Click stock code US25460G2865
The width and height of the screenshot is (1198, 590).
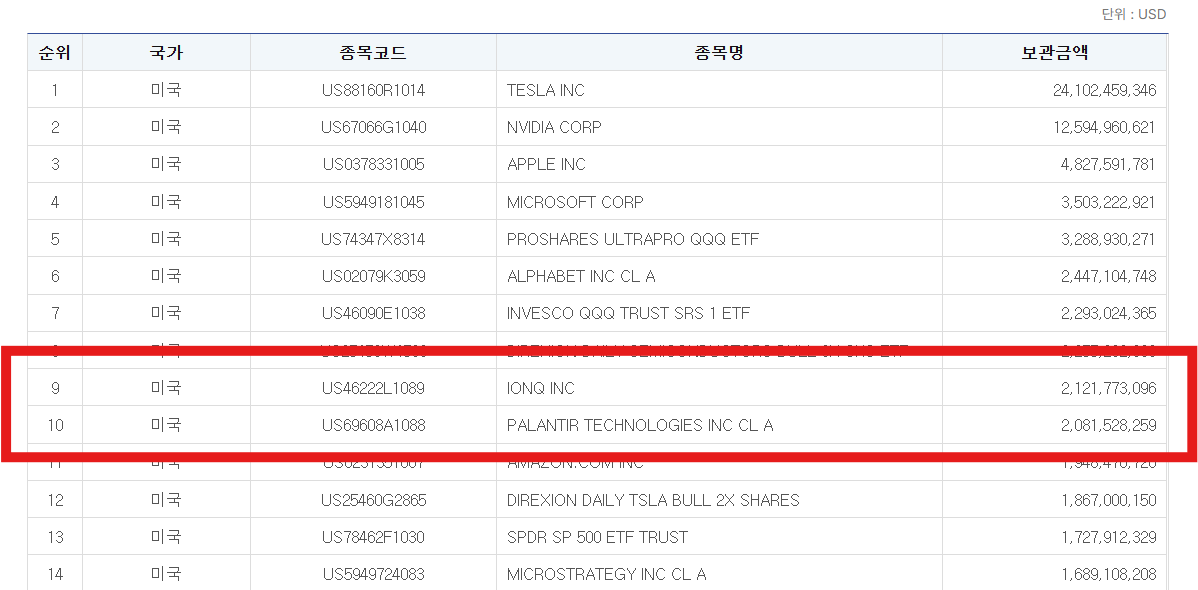point(373,500)
